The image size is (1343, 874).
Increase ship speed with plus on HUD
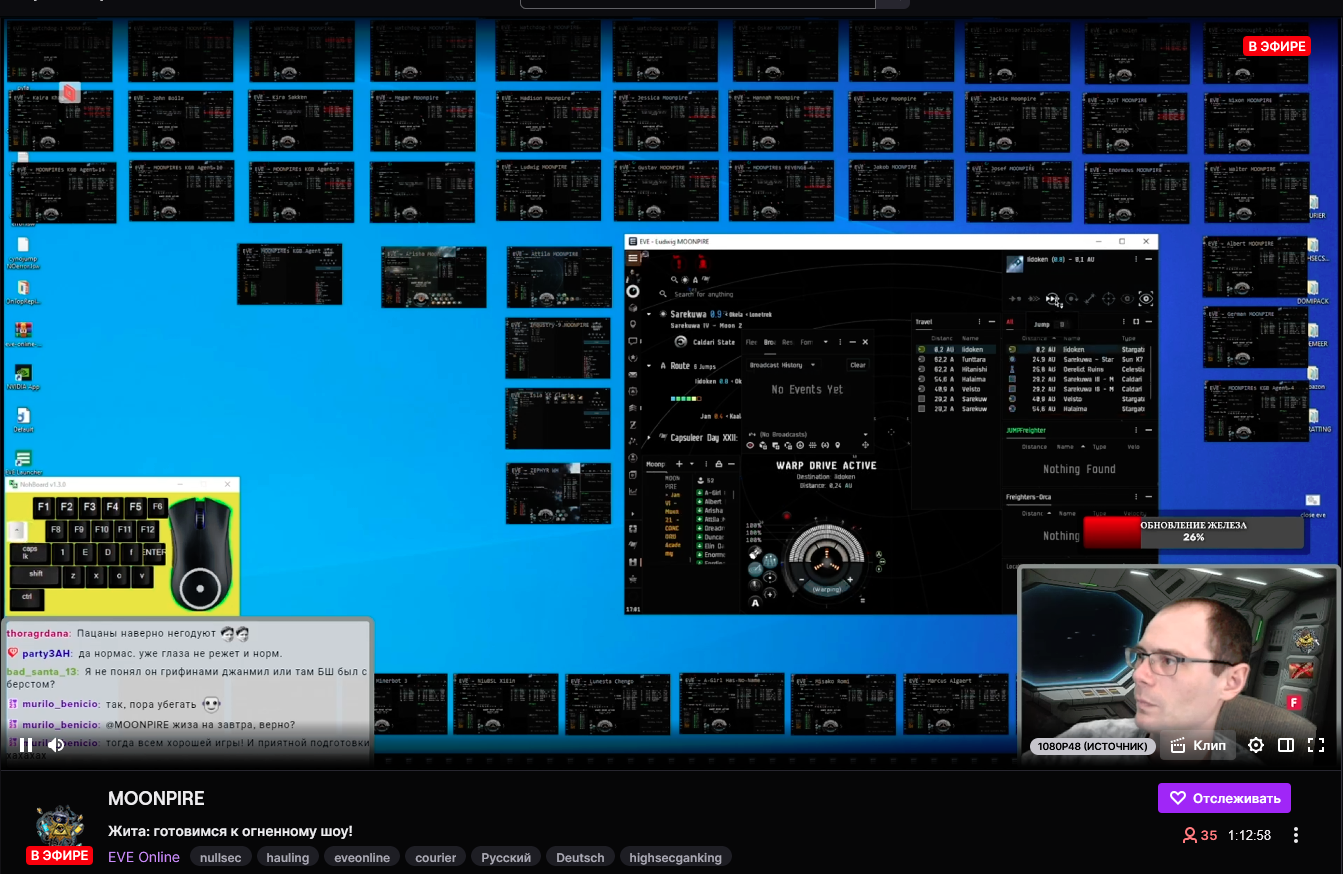[x=850, y=580]
